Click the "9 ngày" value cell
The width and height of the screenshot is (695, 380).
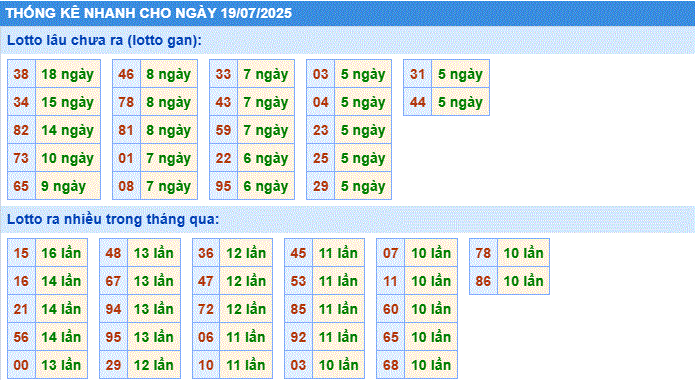[68, 186]
